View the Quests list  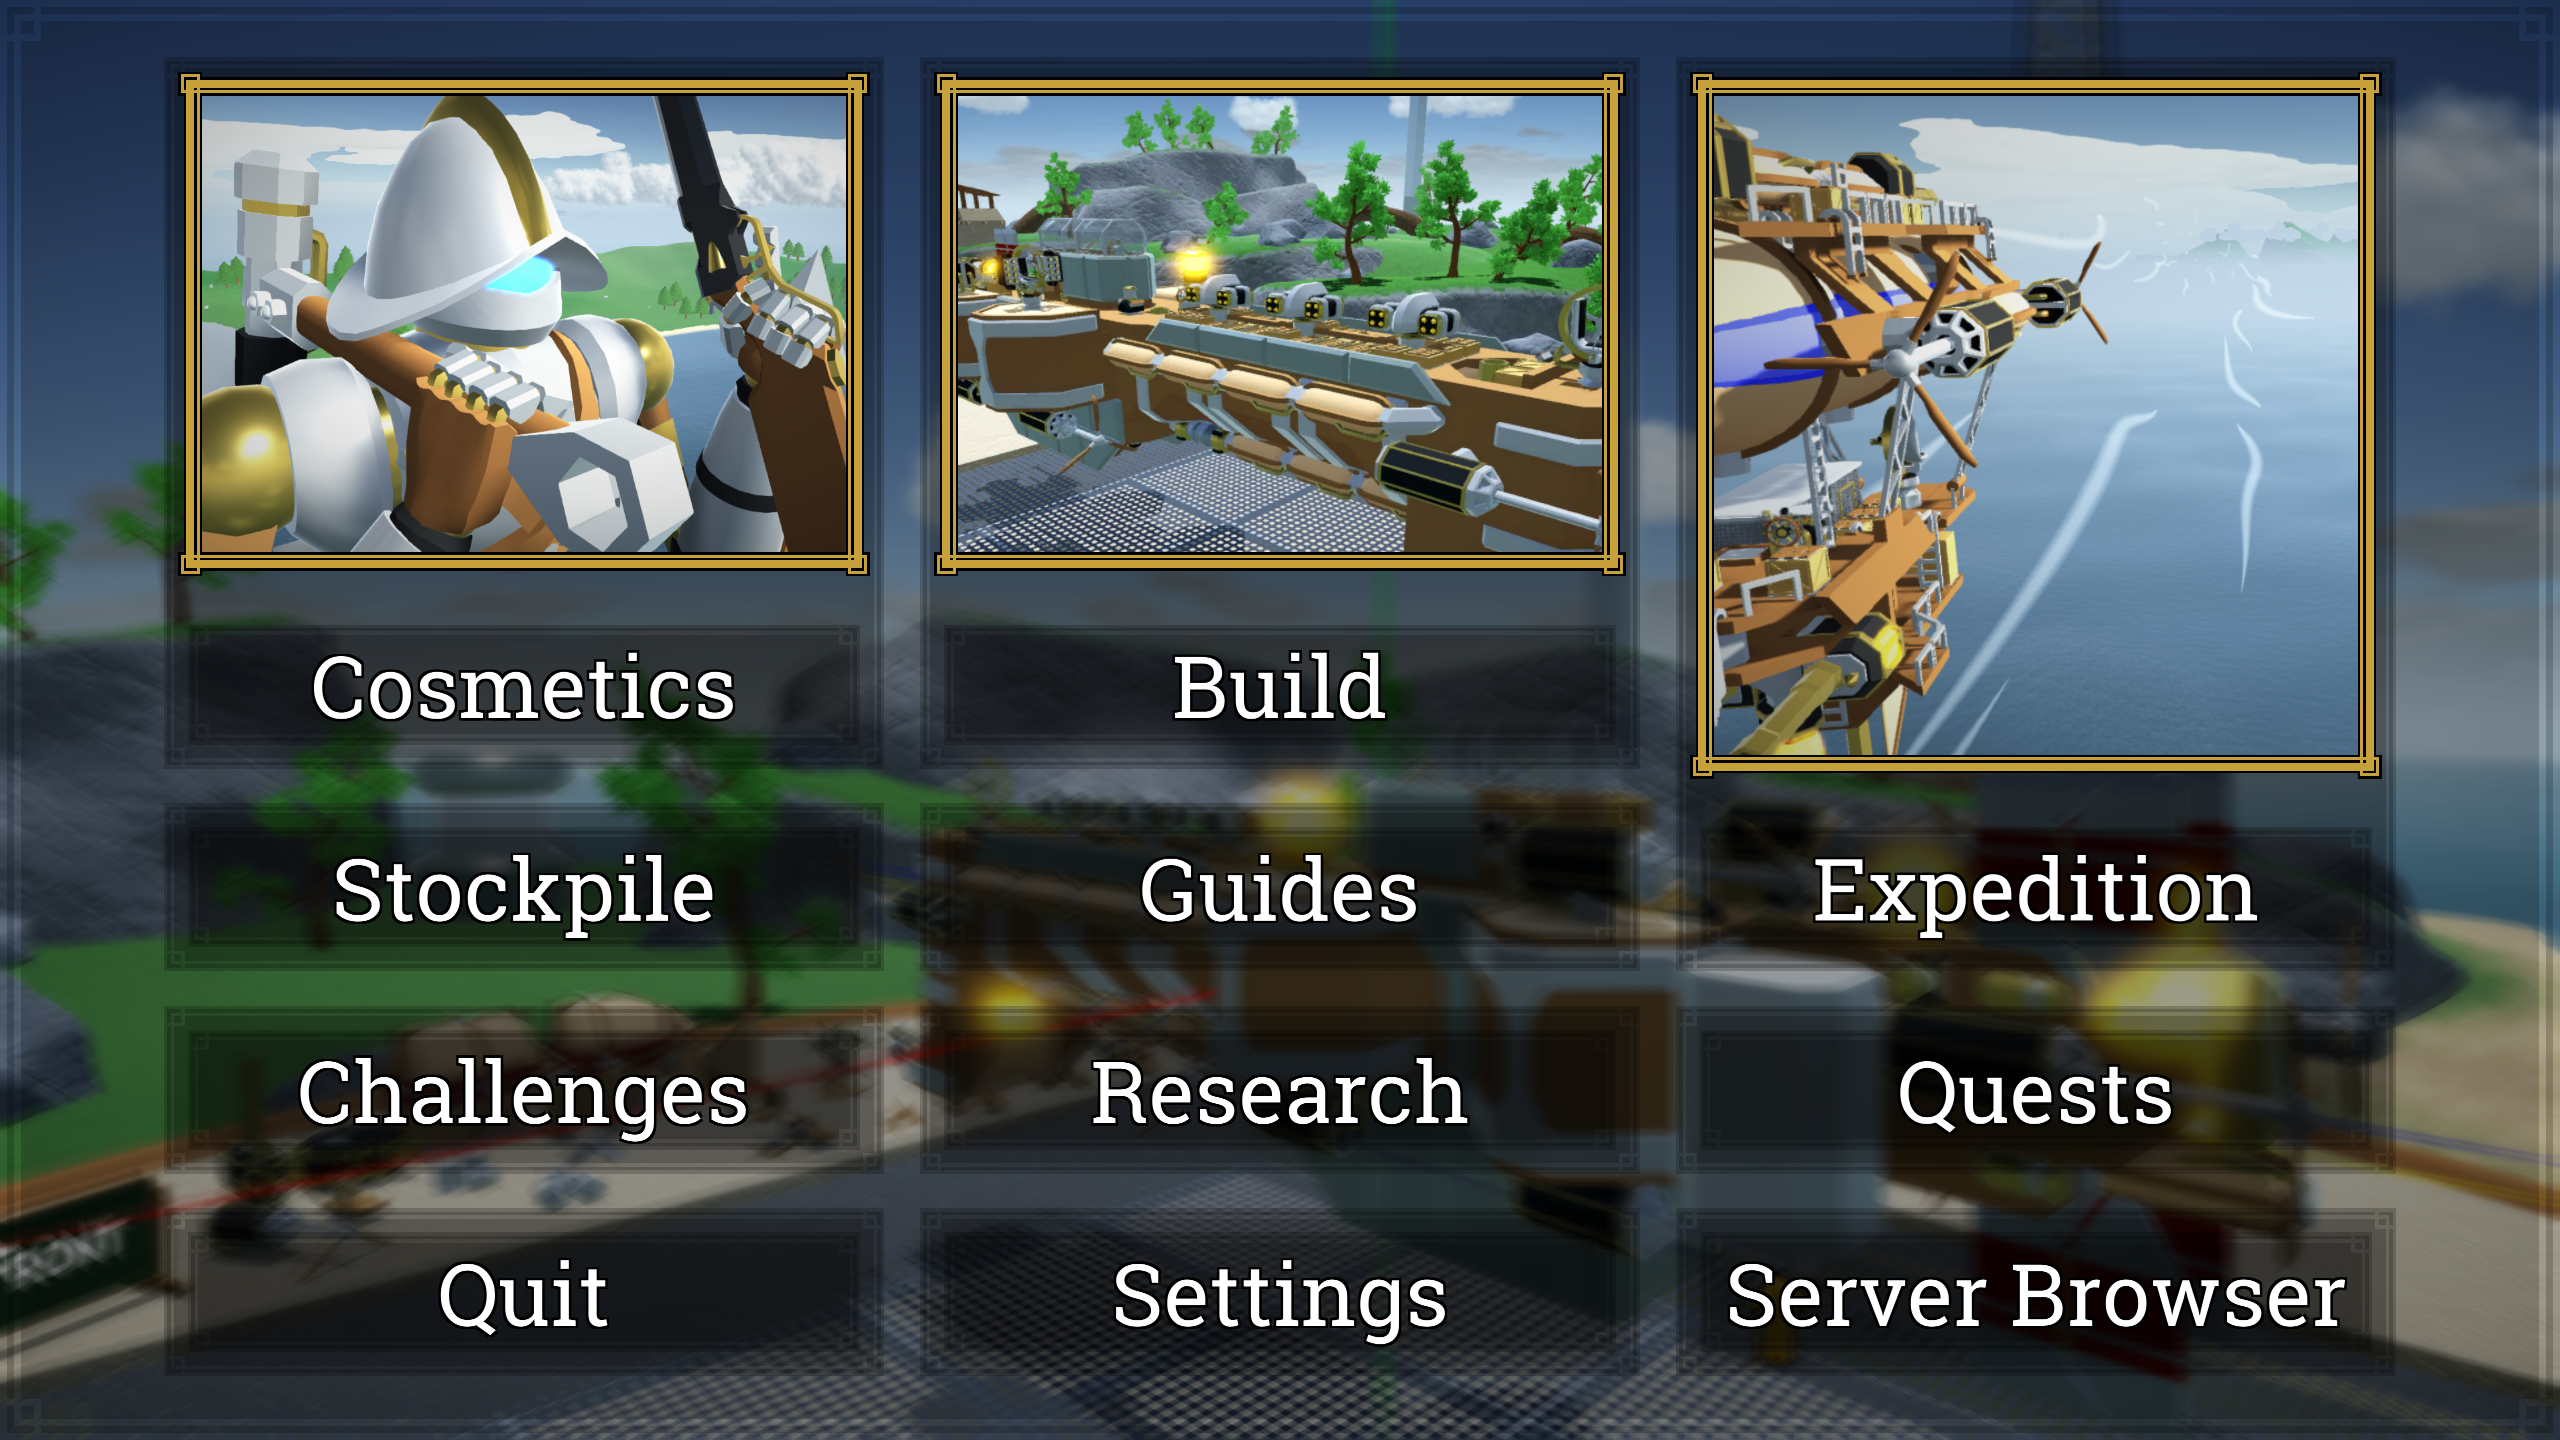point(2035,1092)
